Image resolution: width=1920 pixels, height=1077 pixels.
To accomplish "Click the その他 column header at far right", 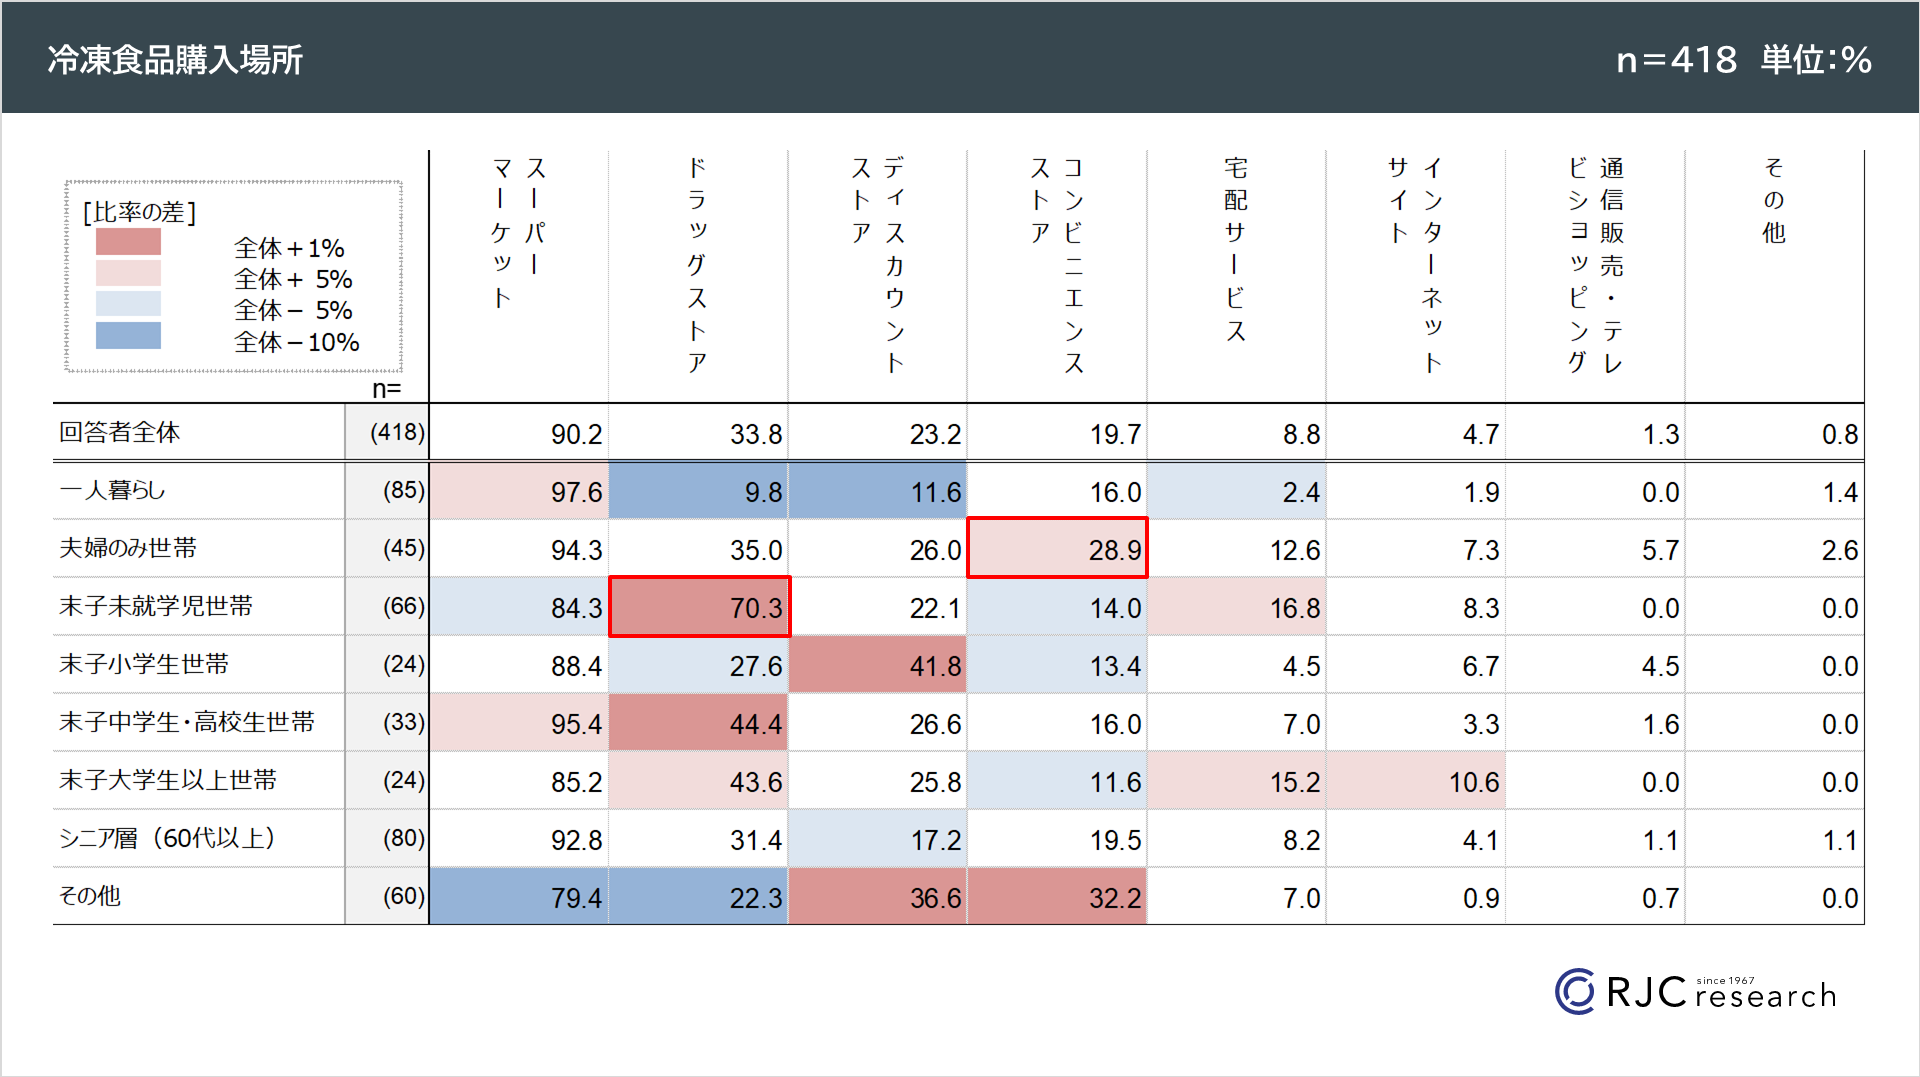I will (x=1774, y=200).
